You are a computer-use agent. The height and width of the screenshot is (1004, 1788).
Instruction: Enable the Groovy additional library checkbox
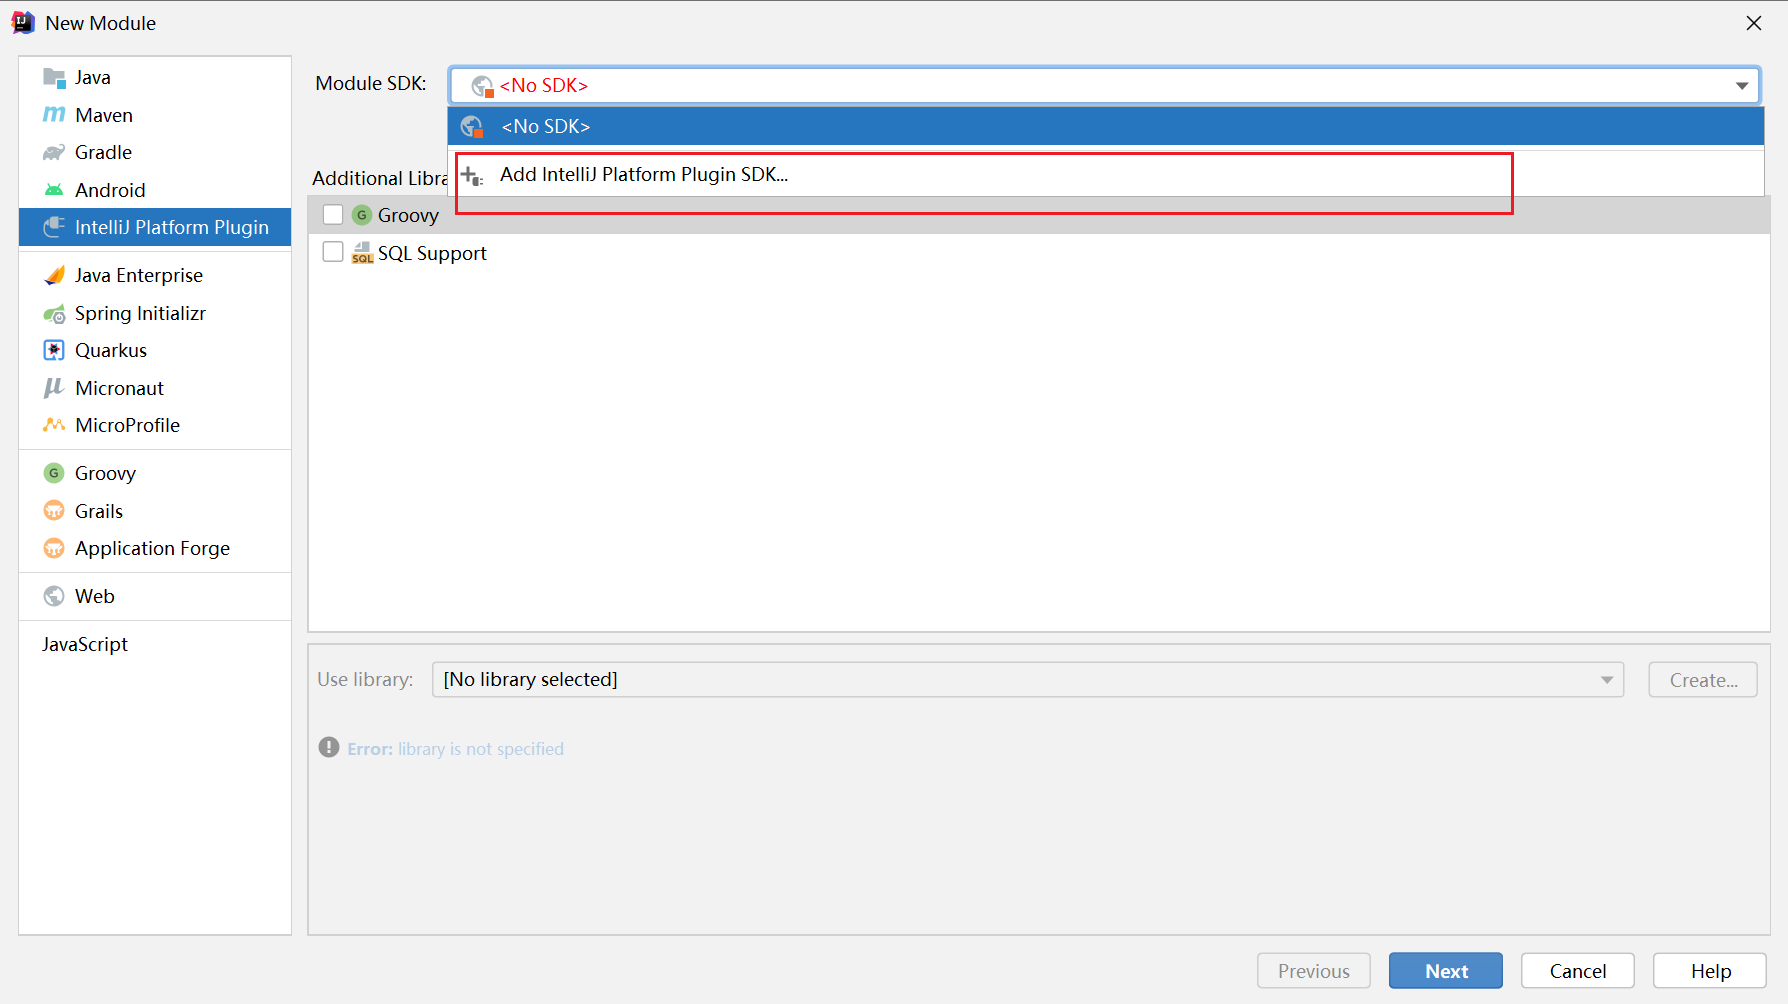coord(333,214)
